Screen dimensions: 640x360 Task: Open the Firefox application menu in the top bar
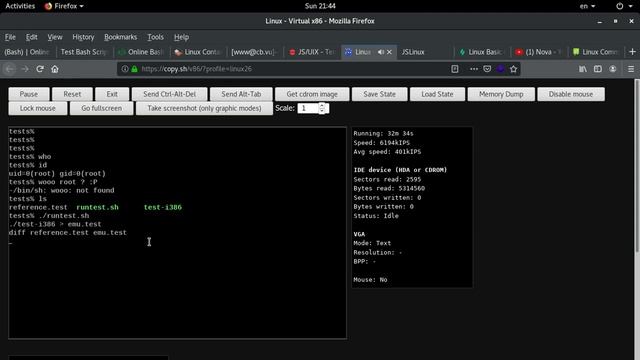(64, 6)
